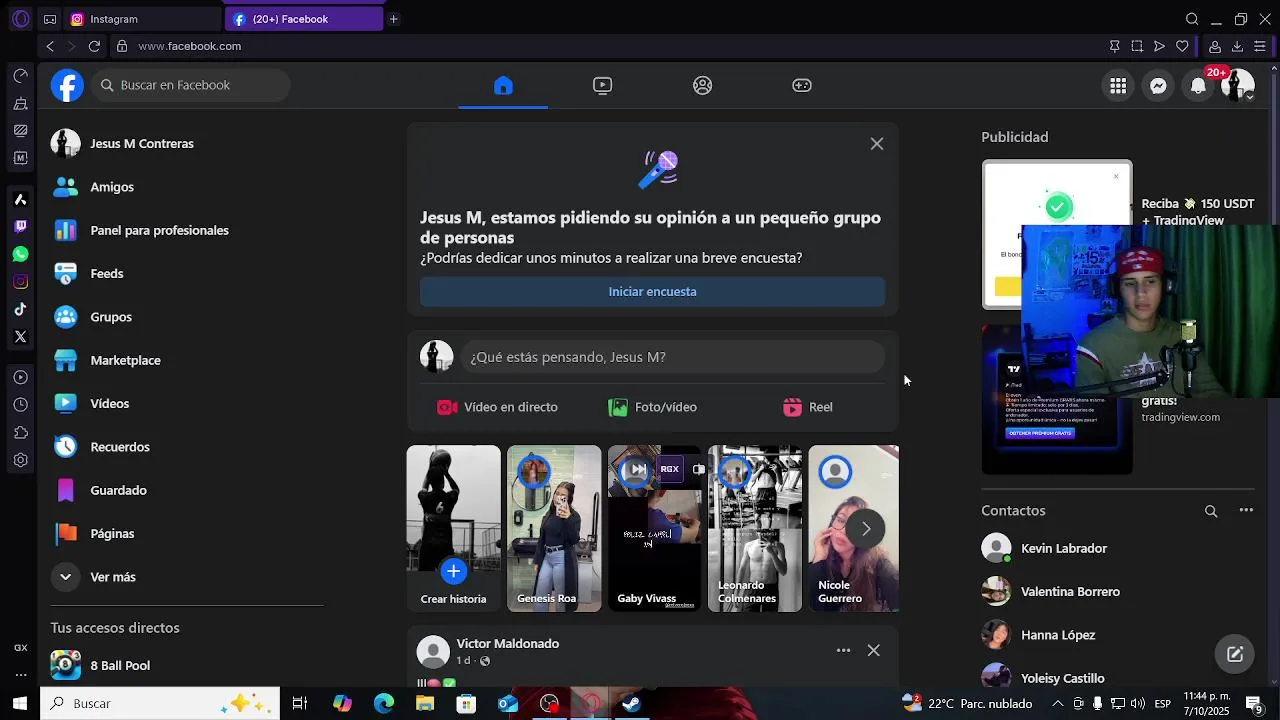Open Genesis Roa's story
Image resolution: width=1280 pixels, height=720 pixels.
pyautogui.click(x=554, y=528)
